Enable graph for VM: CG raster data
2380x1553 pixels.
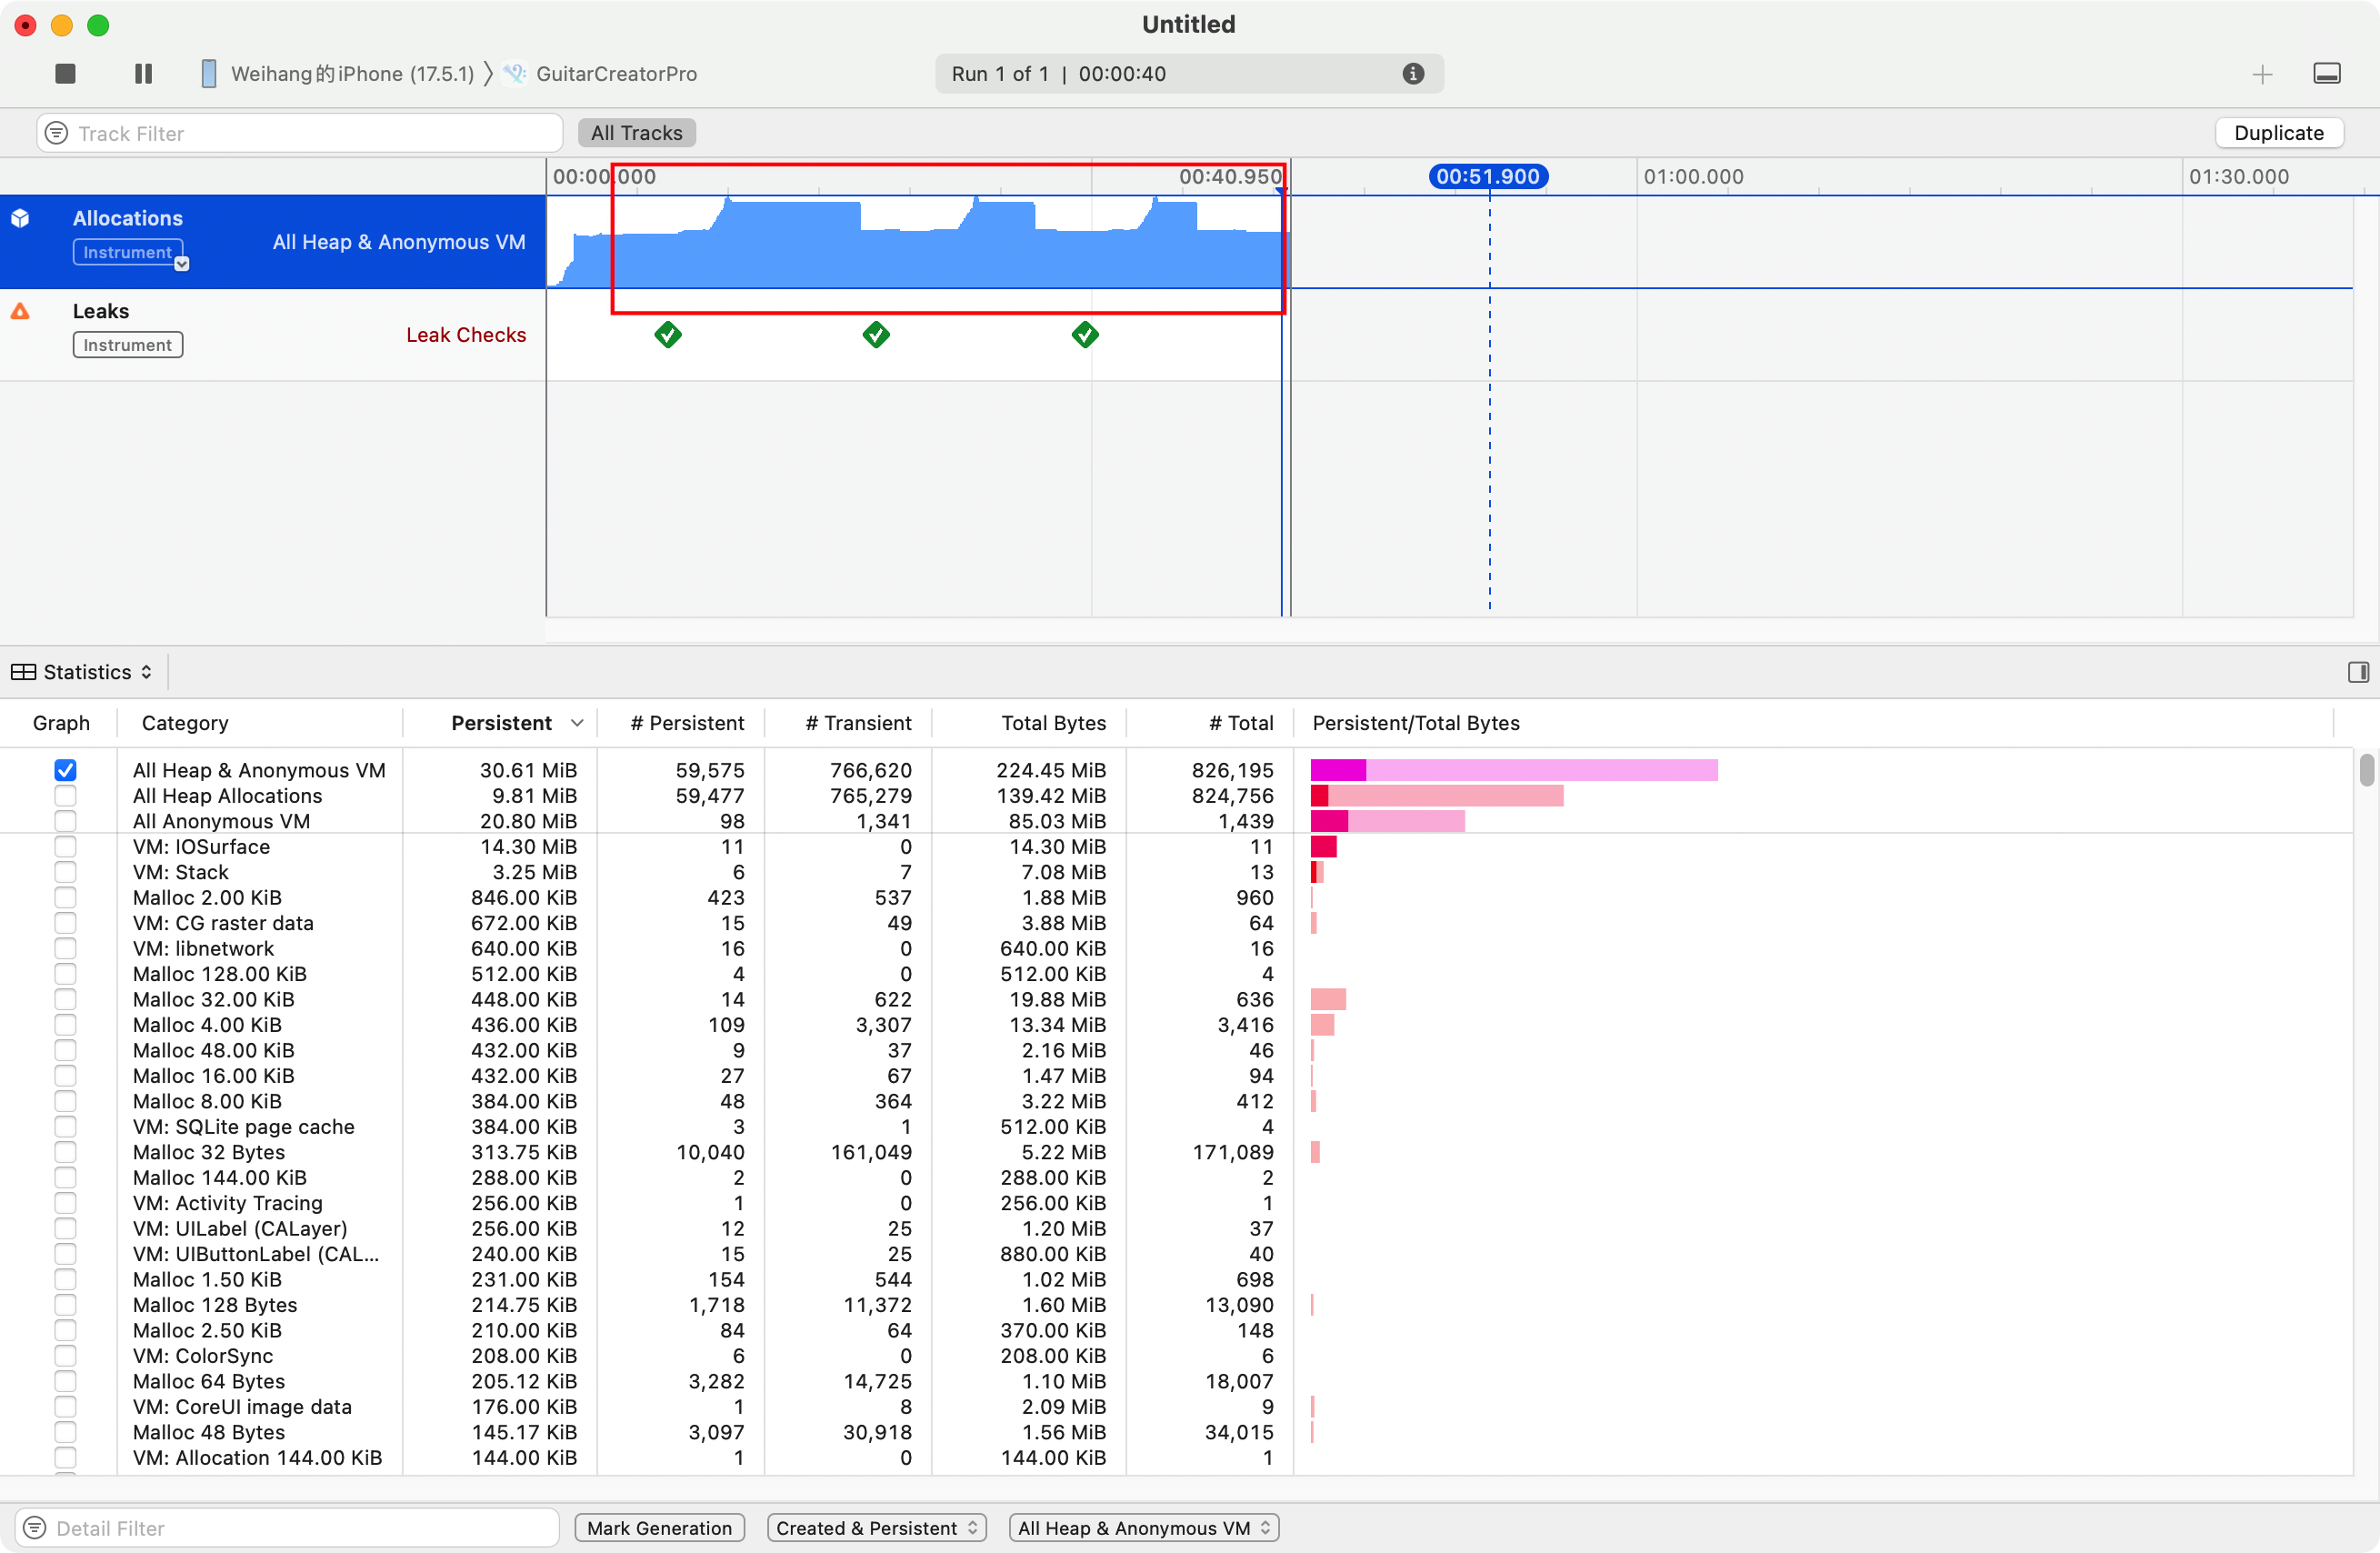click(x=65, y=923)
